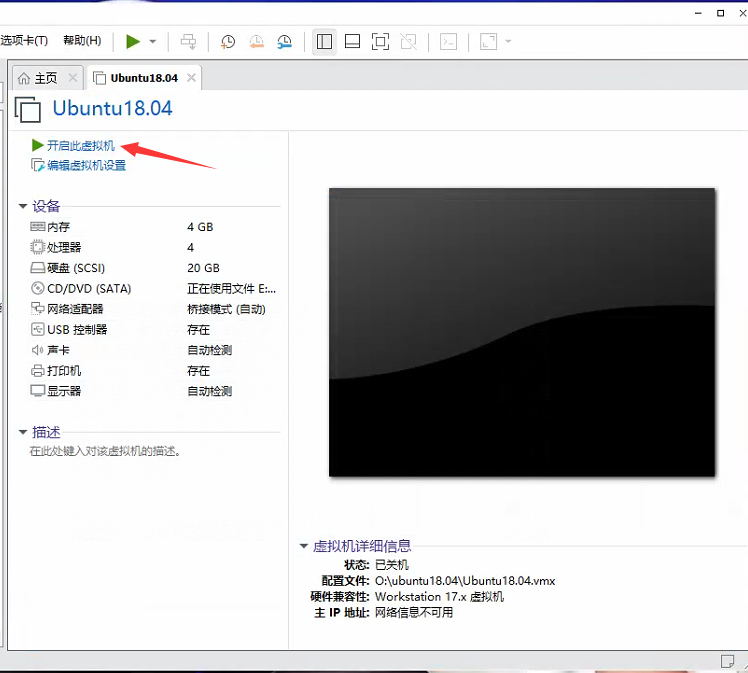
Task: Maximize the VMware window
Action: click(x=720, y=13)
